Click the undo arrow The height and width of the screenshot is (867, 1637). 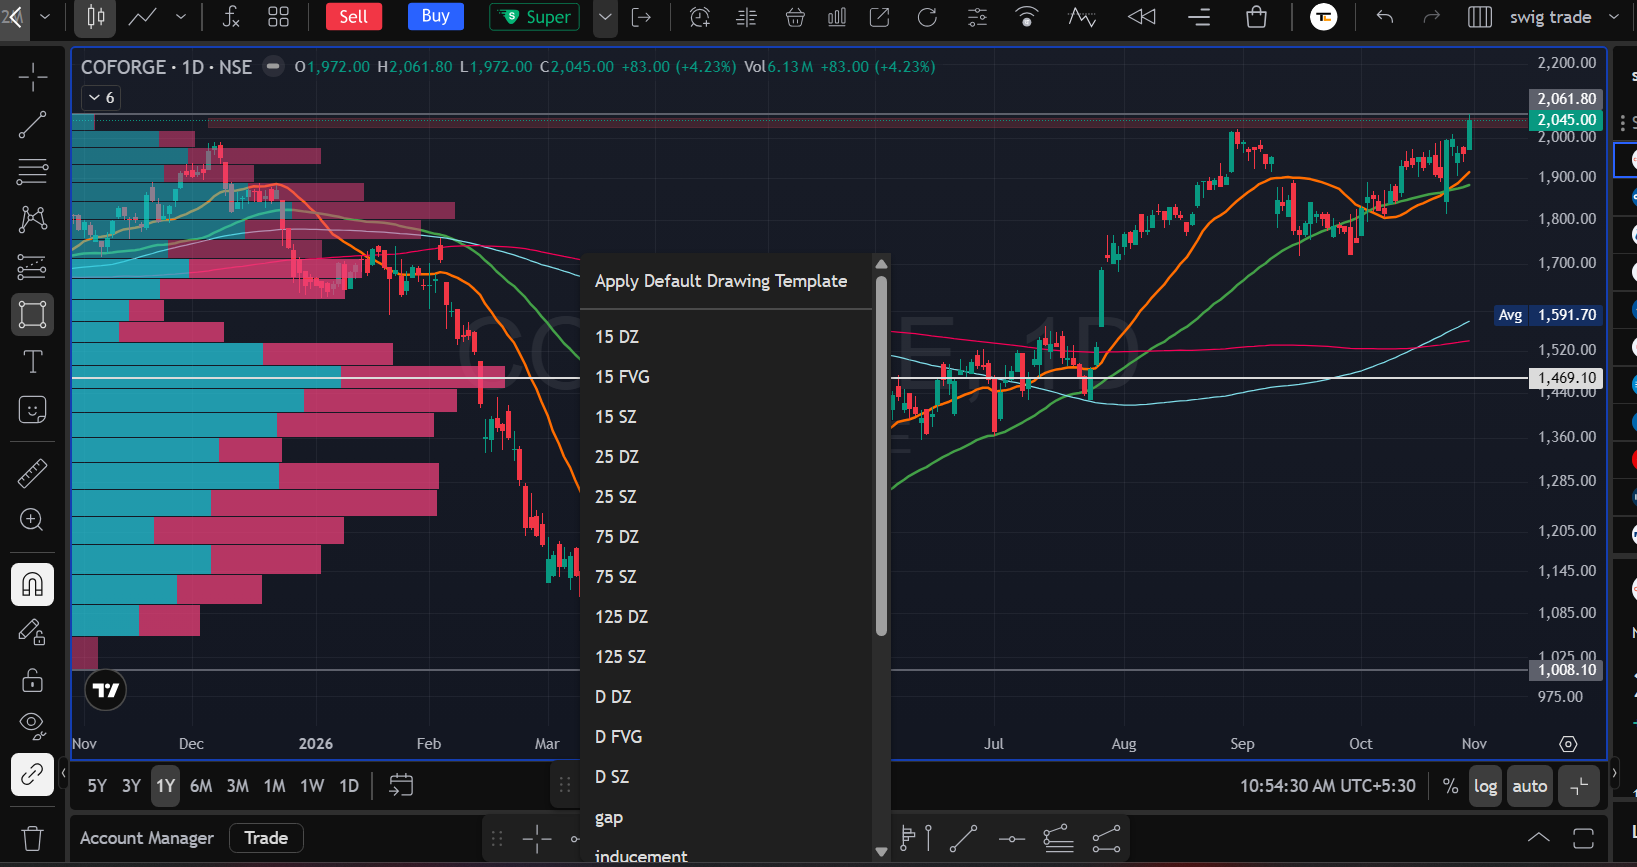coord(1385,17)
